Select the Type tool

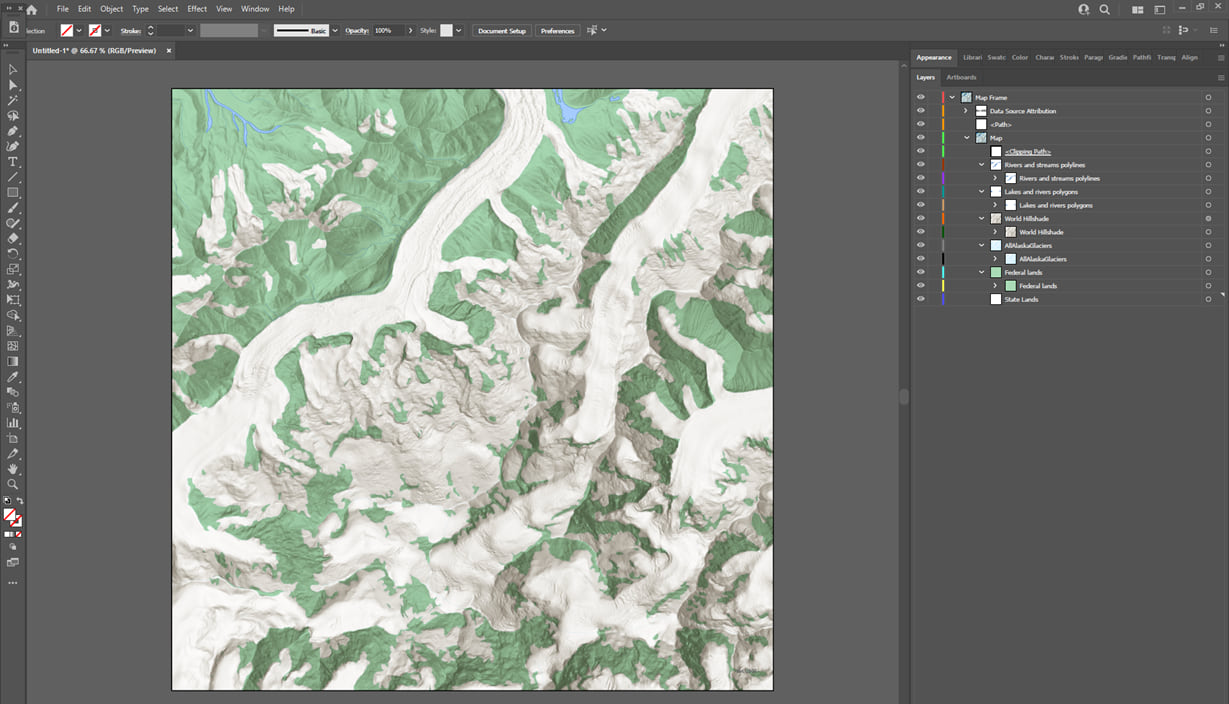(x=13, y=160)
